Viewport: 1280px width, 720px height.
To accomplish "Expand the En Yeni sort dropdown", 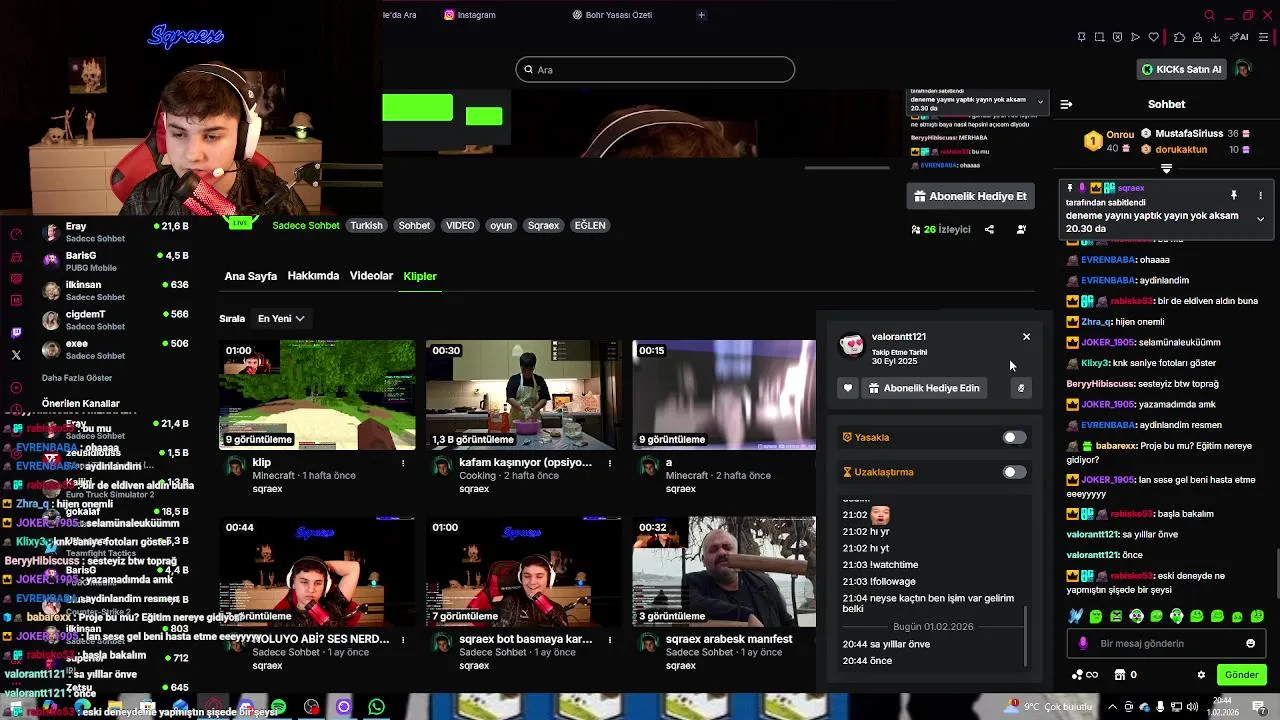I will (x=281, y=318).
